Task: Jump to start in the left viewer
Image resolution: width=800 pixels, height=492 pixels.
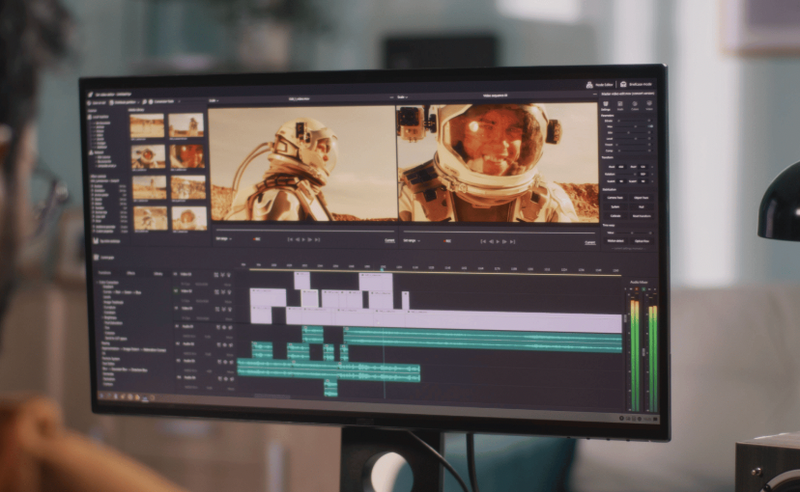Action: [290, 239]
